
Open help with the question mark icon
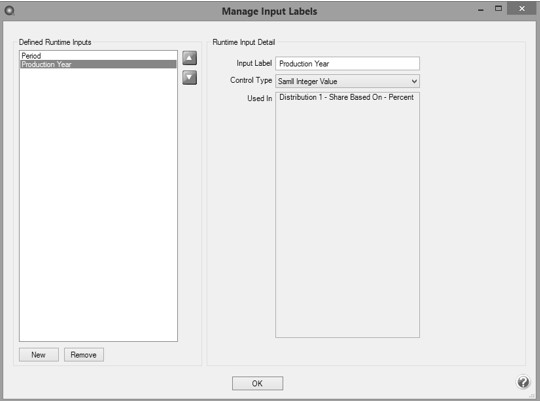click(x=523, y=382)
